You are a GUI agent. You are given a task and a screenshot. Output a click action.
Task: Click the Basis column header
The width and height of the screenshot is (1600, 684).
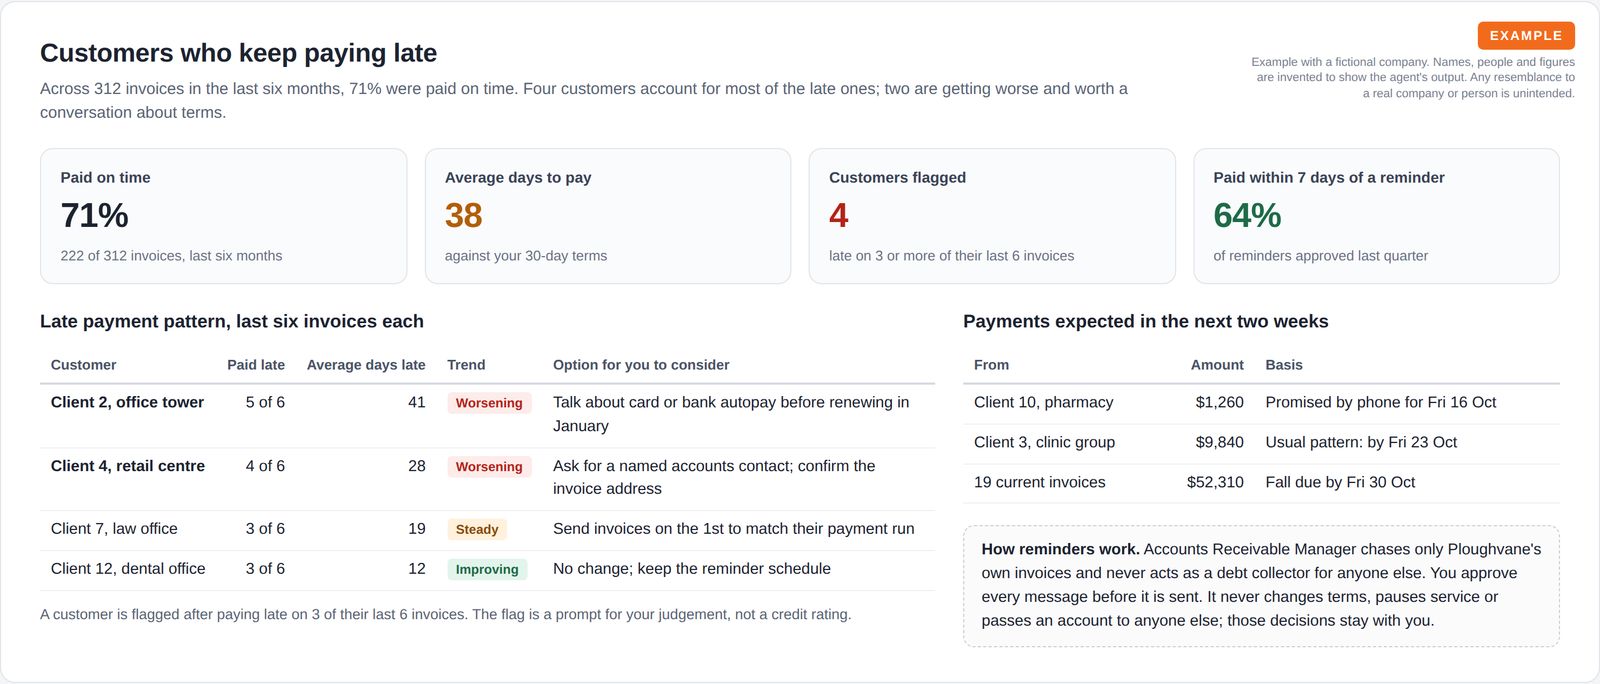pos(1284,365)
